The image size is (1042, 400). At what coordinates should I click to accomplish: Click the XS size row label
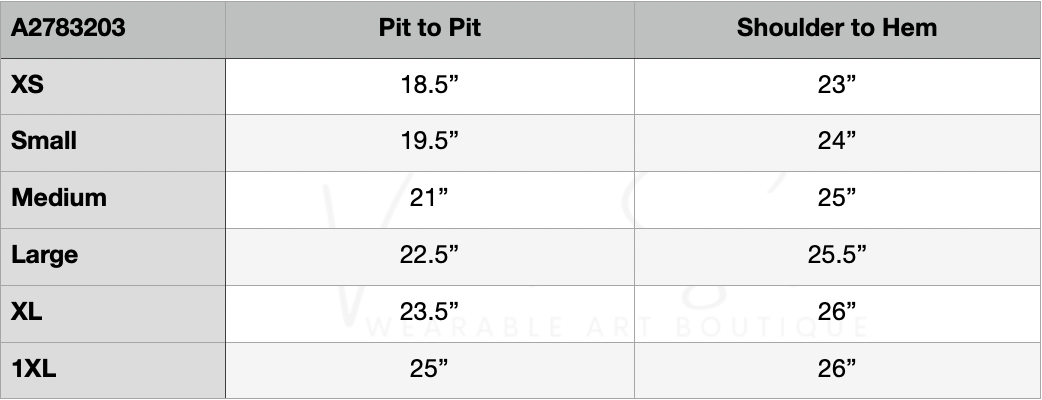[27, 86]
